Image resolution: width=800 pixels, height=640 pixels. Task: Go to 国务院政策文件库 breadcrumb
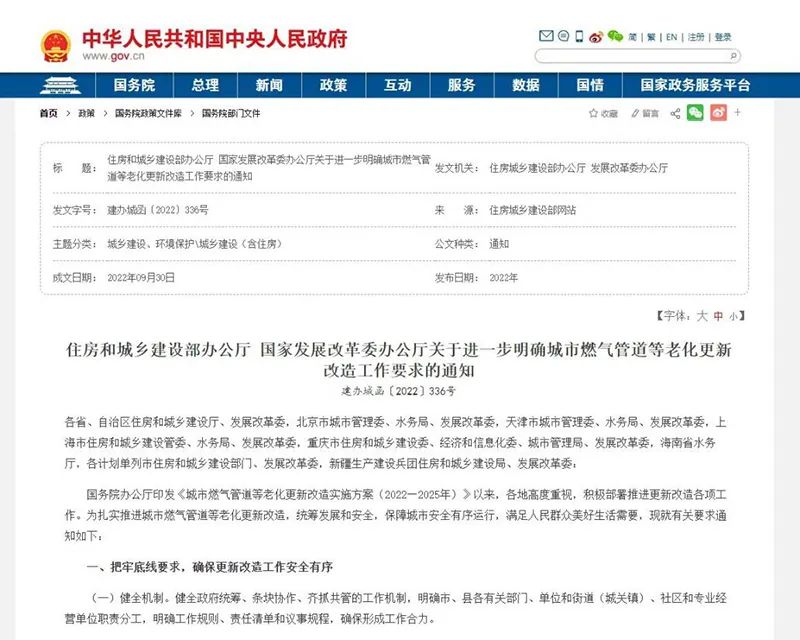148,113
